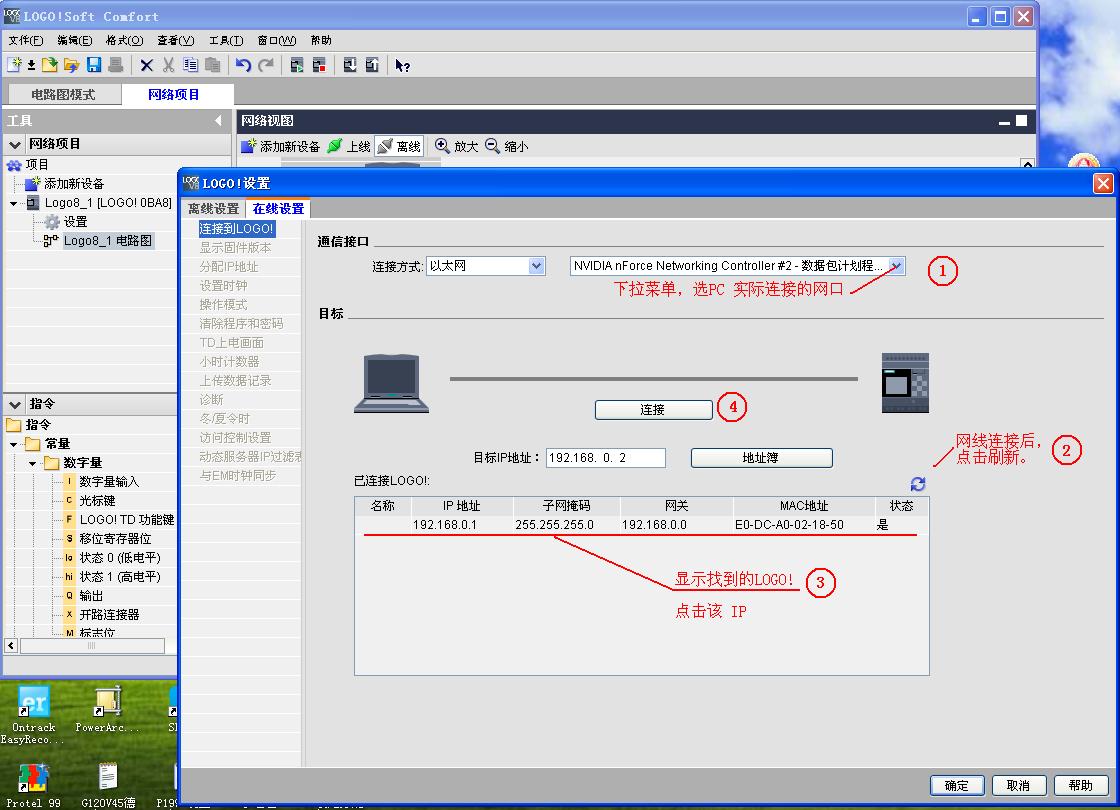Click the instruction tree horizontal scrollbar
The image size is (1120, 810).
pyautogui.click(x=91, y=646)
